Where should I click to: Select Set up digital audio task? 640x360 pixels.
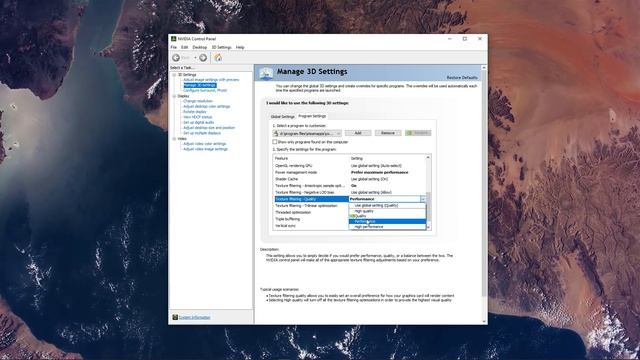click(x=198, y=122)
